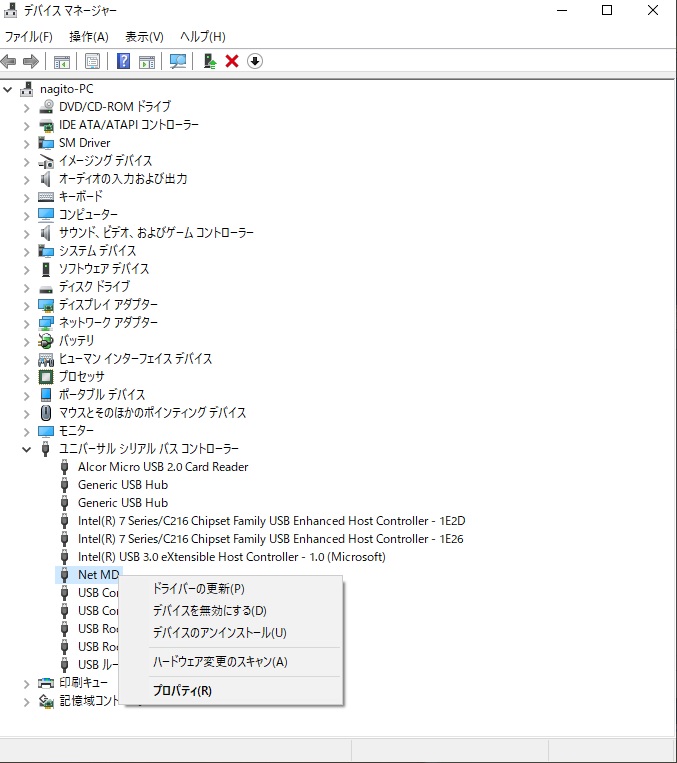Select the 印刷キュー printer icon
Screen dimensions: 677x763
pyautogui.click(x=46, y=683)
